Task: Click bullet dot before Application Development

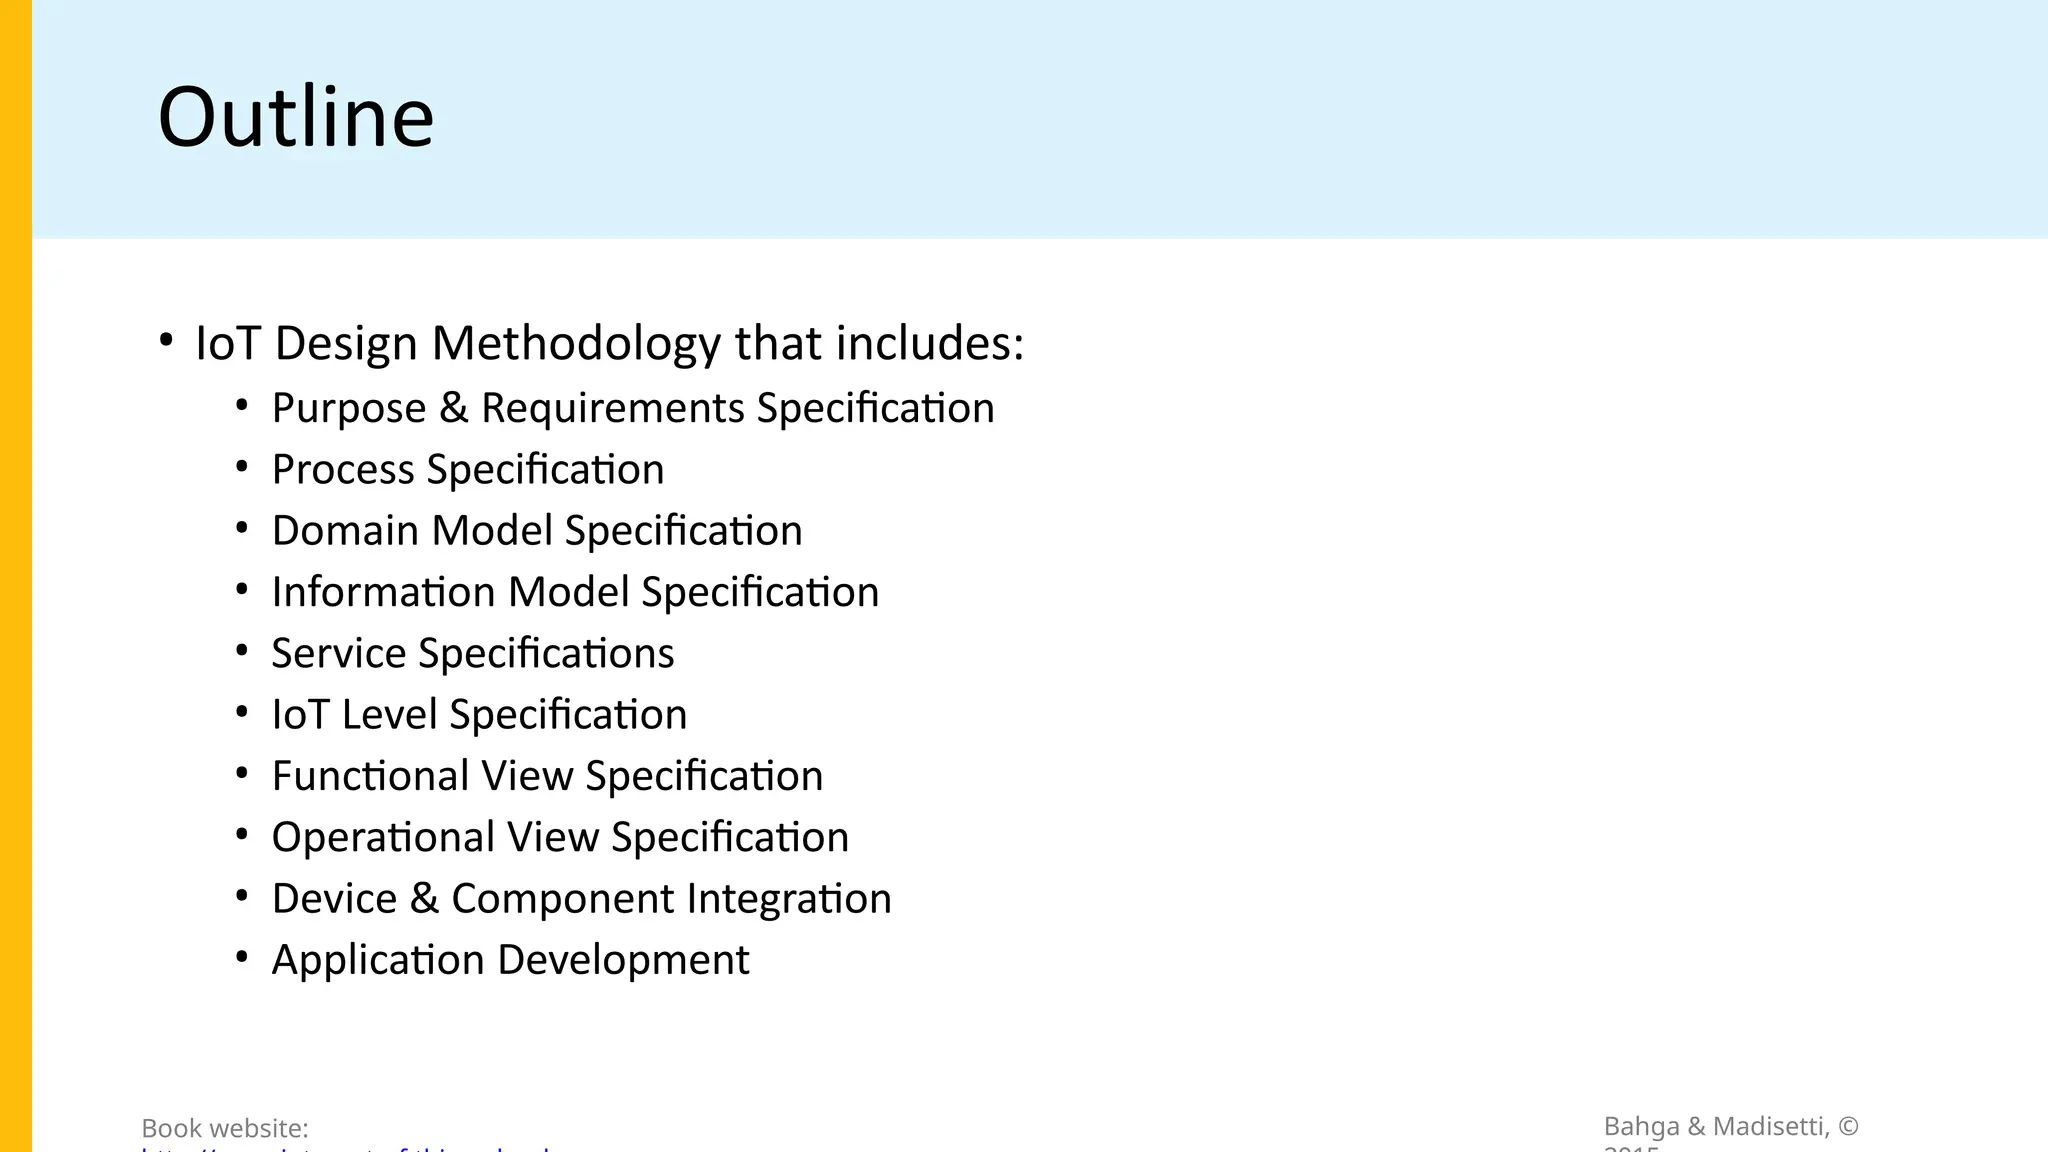Action: coord(242,957)
